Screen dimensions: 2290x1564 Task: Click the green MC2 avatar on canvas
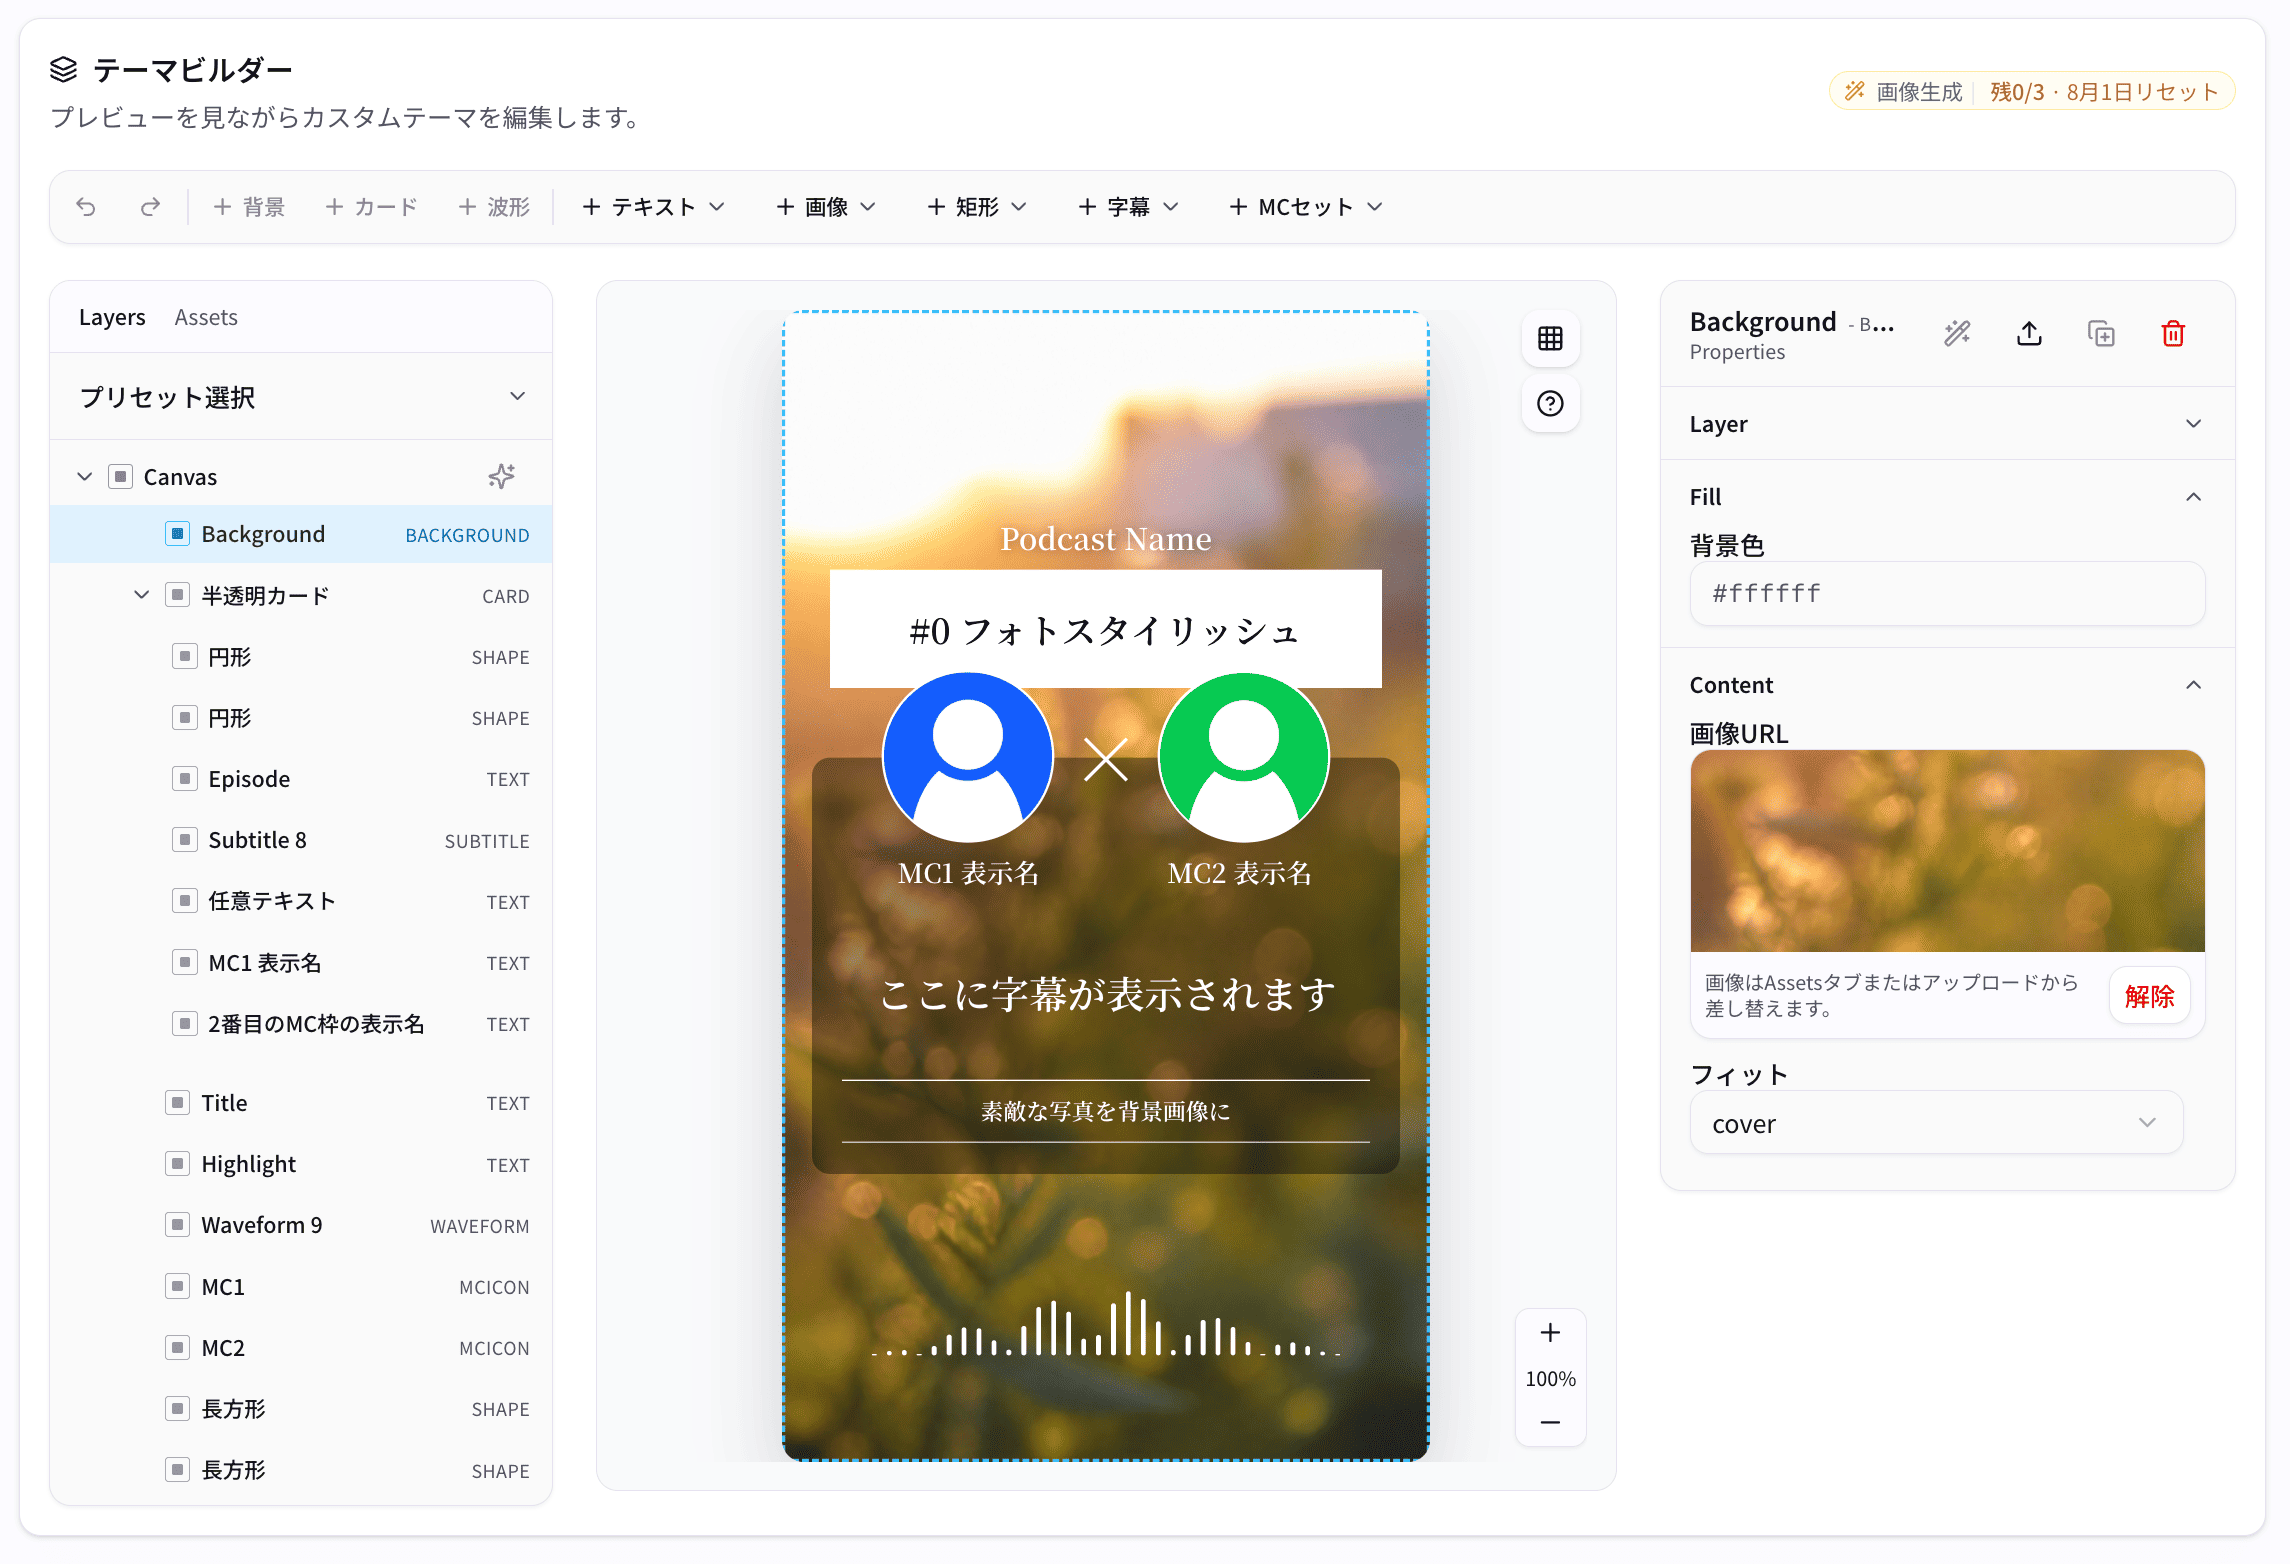[1244, 758]
